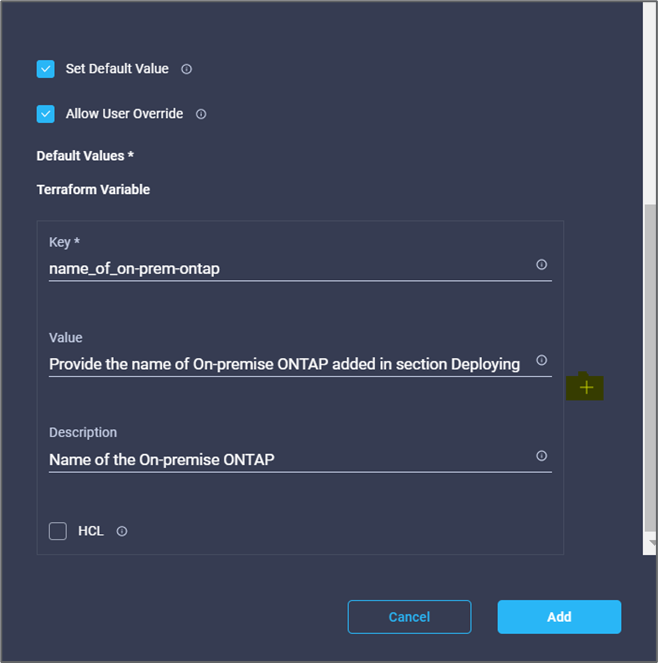Image resolution: width=658 pixels, height=663 pixels.
Task: Click info icon in the Value field
Action: tap(541, 360)
